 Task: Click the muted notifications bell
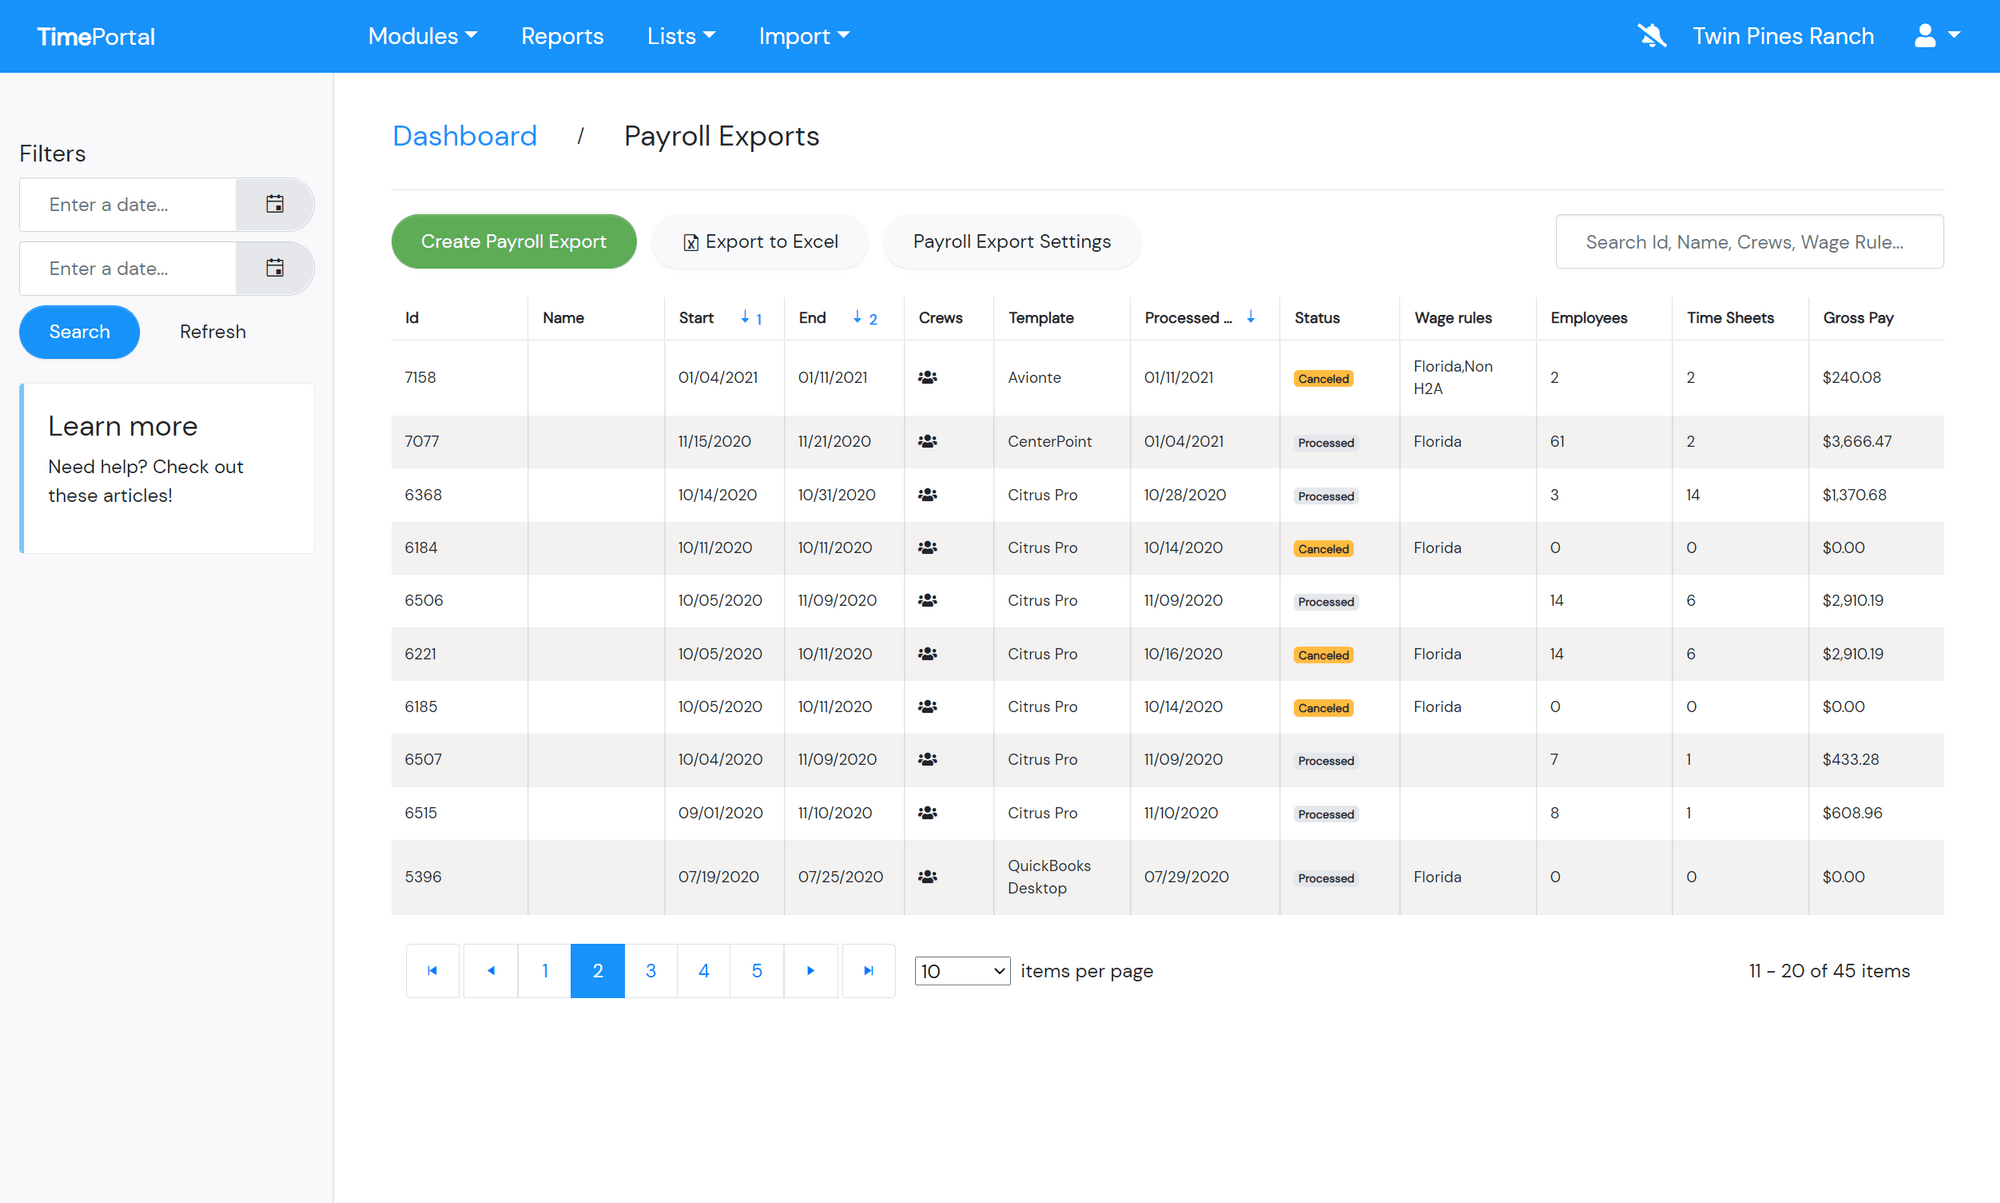(x=1652, y=35)
